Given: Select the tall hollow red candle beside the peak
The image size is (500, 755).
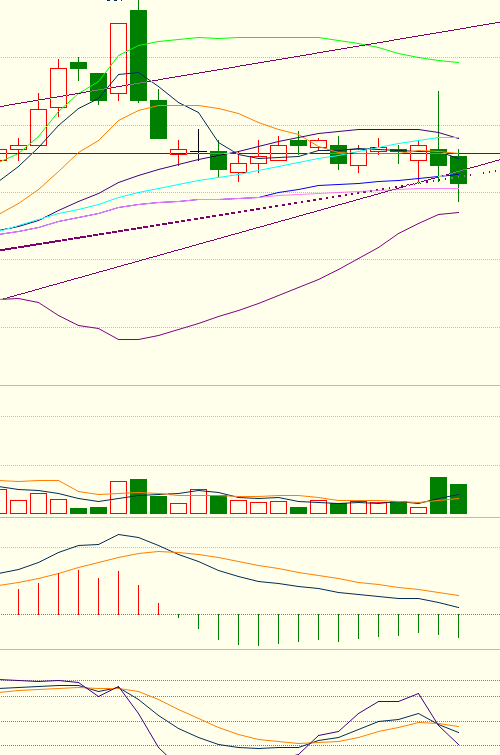Looking at the screenshot, I should pyautogui.click(x=118, y=58).
